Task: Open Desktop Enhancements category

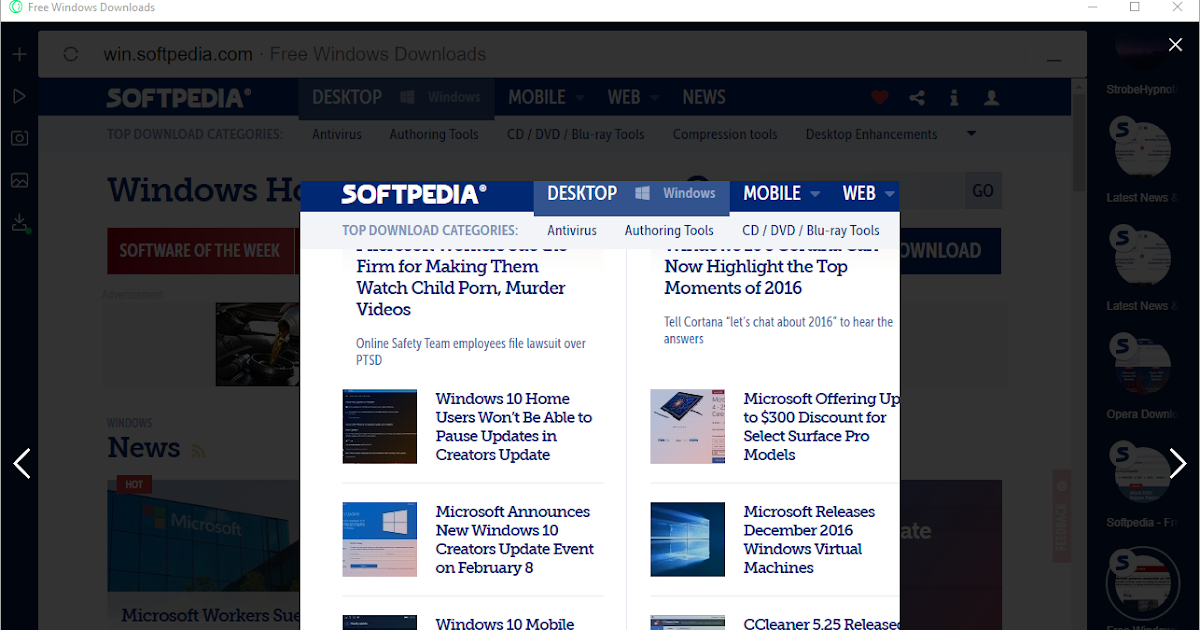Action: 872,134
